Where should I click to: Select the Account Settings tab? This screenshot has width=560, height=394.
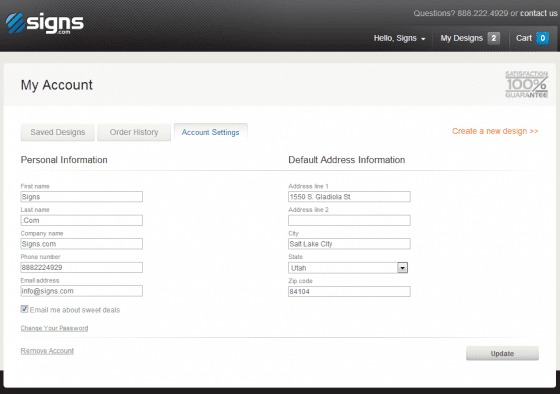pyautogui.click(x=210, y=132)
